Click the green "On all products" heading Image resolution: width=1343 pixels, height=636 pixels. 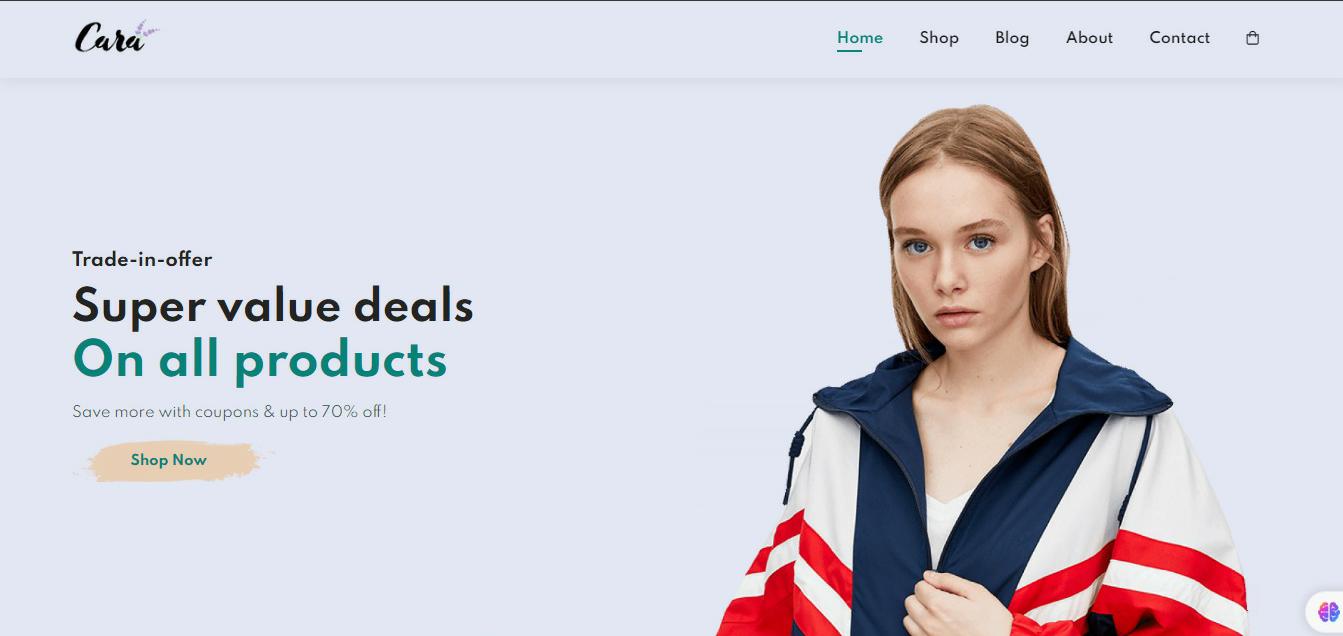[260, 359]
